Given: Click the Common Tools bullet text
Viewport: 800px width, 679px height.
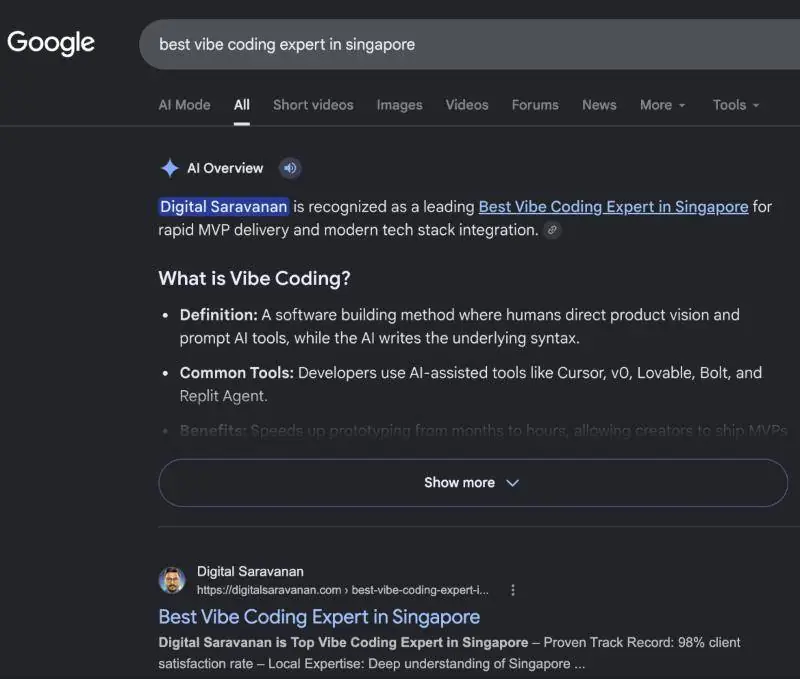Looking at the screenshot, I should click(470, 384).
